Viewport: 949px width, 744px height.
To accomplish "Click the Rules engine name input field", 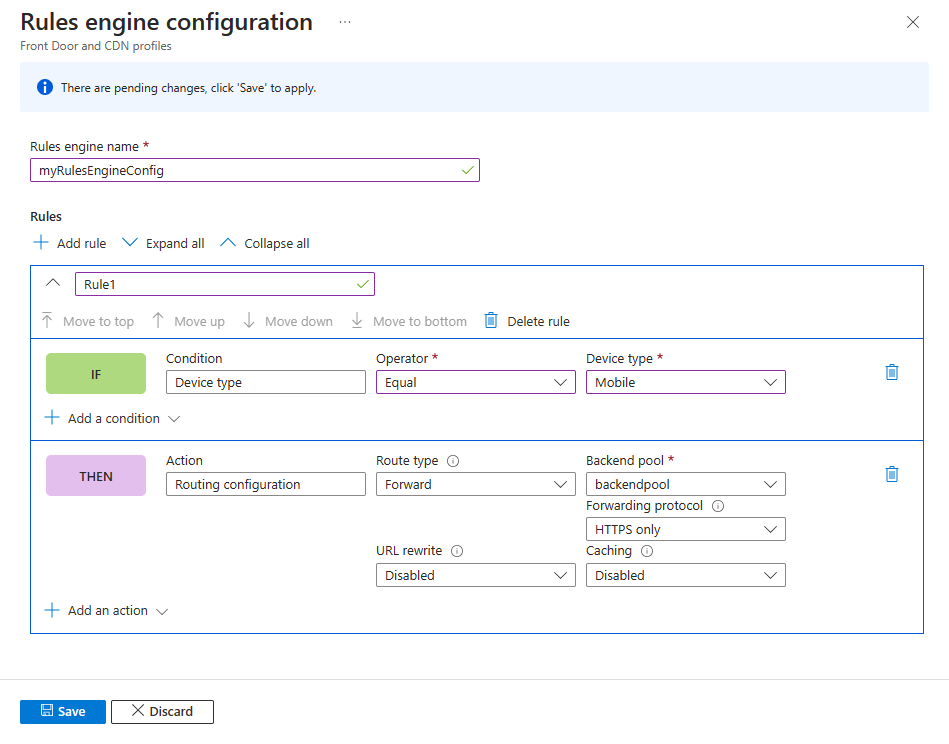I will [x=255, y=170].
